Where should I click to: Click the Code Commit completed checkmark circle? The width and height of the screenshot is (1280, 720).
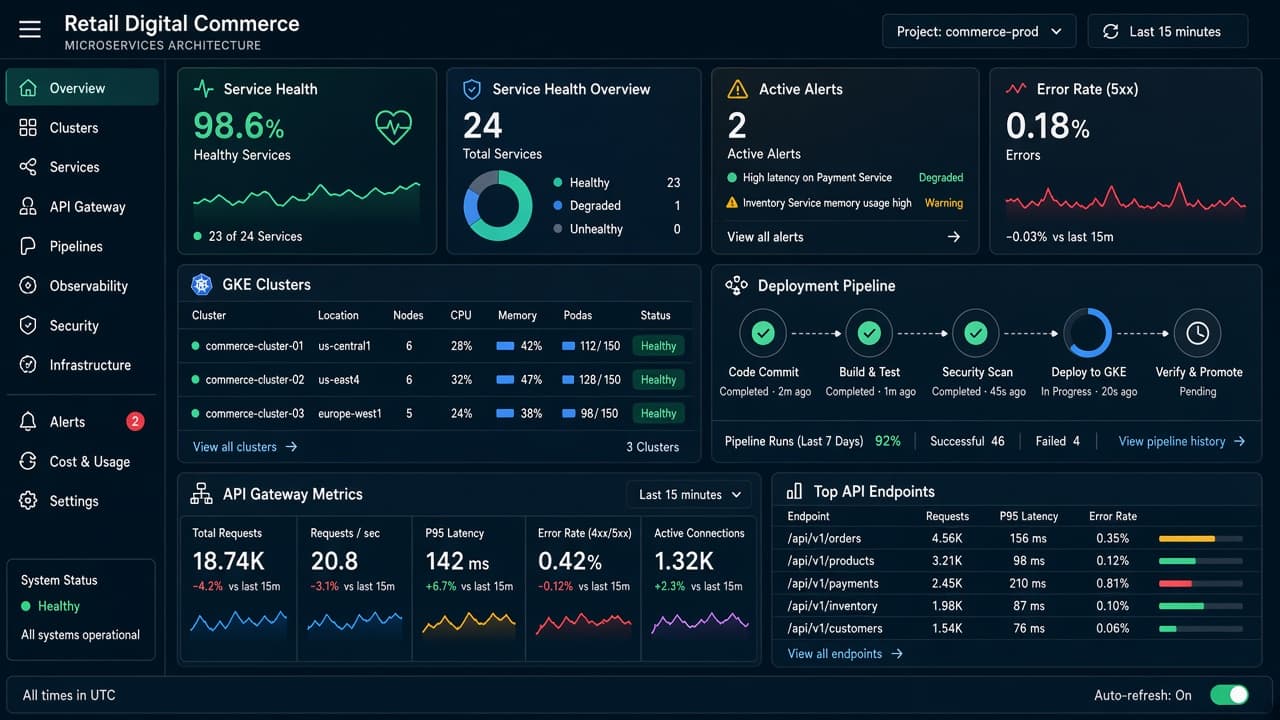click(x=763, y=333)
